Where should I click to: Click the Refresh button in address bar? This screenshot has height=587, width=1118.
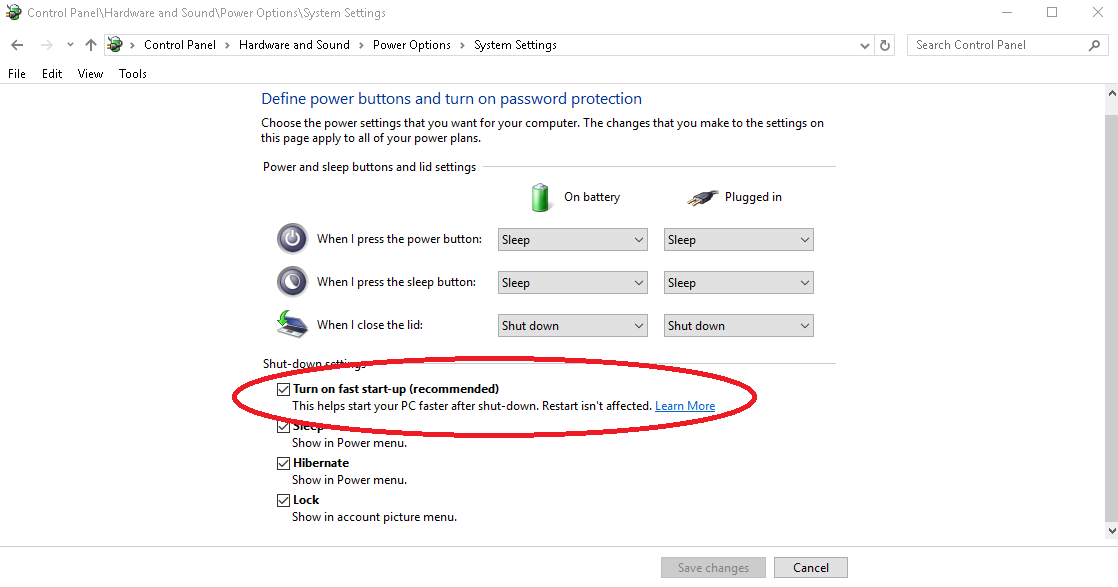click(885, 45)
